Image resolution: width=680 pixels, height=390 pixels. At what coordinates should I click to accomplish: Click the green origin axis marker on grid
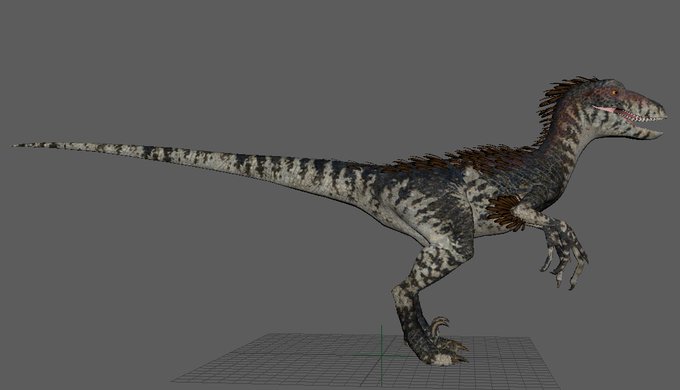click(x=382, y=355)
